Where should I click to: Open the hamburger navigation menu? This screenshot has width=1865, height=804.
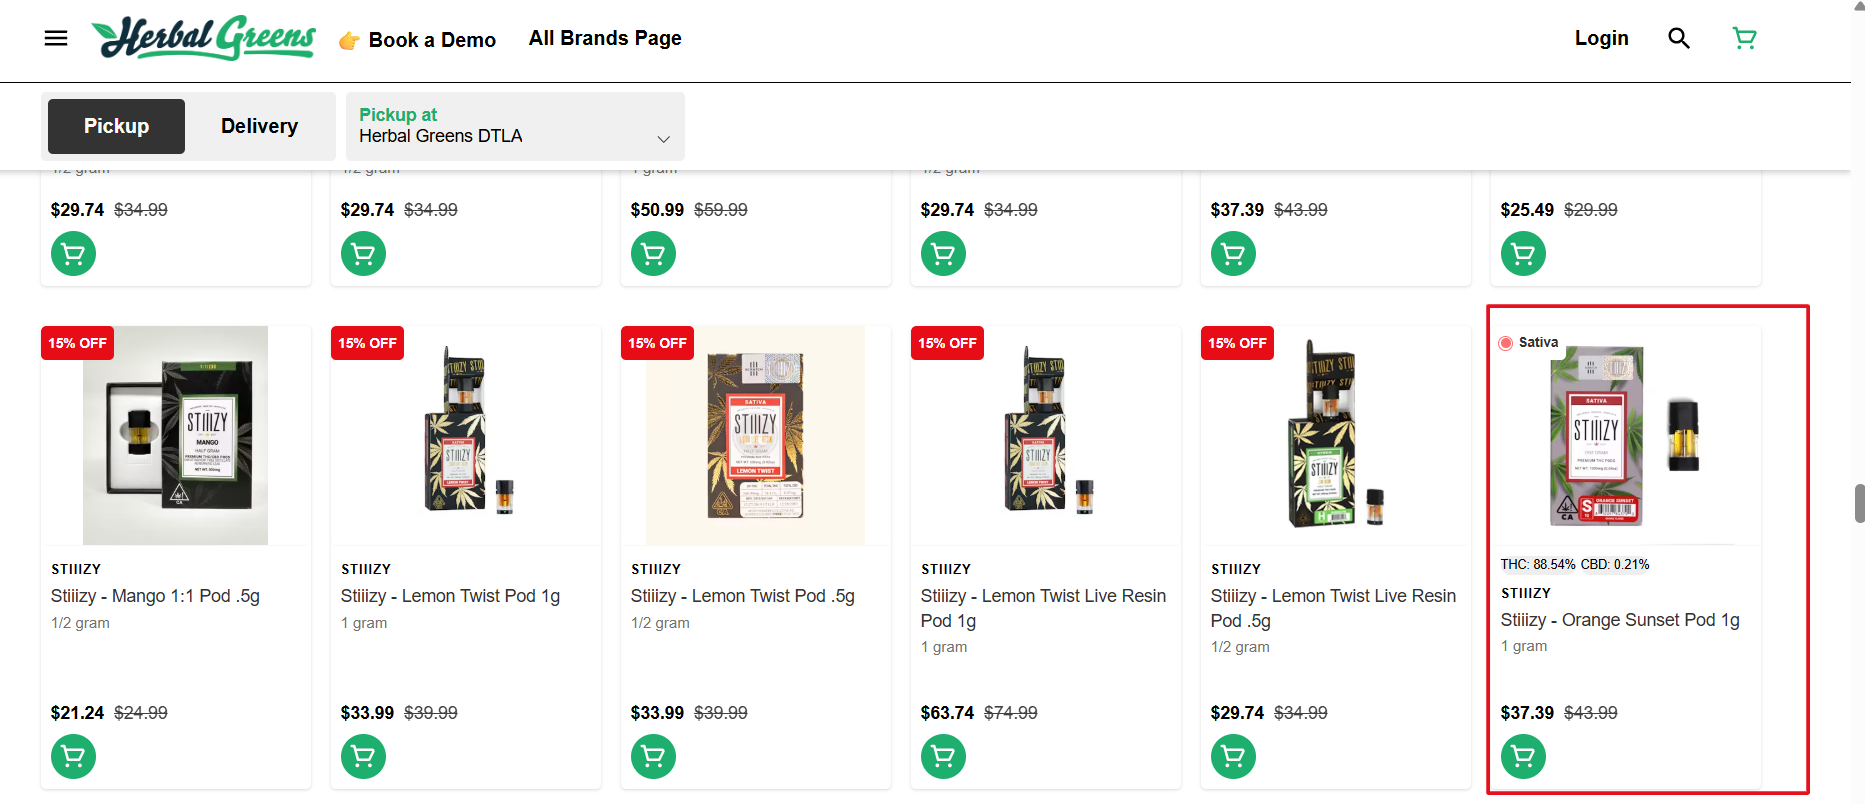pyautogui.click(x=56, y=38)
